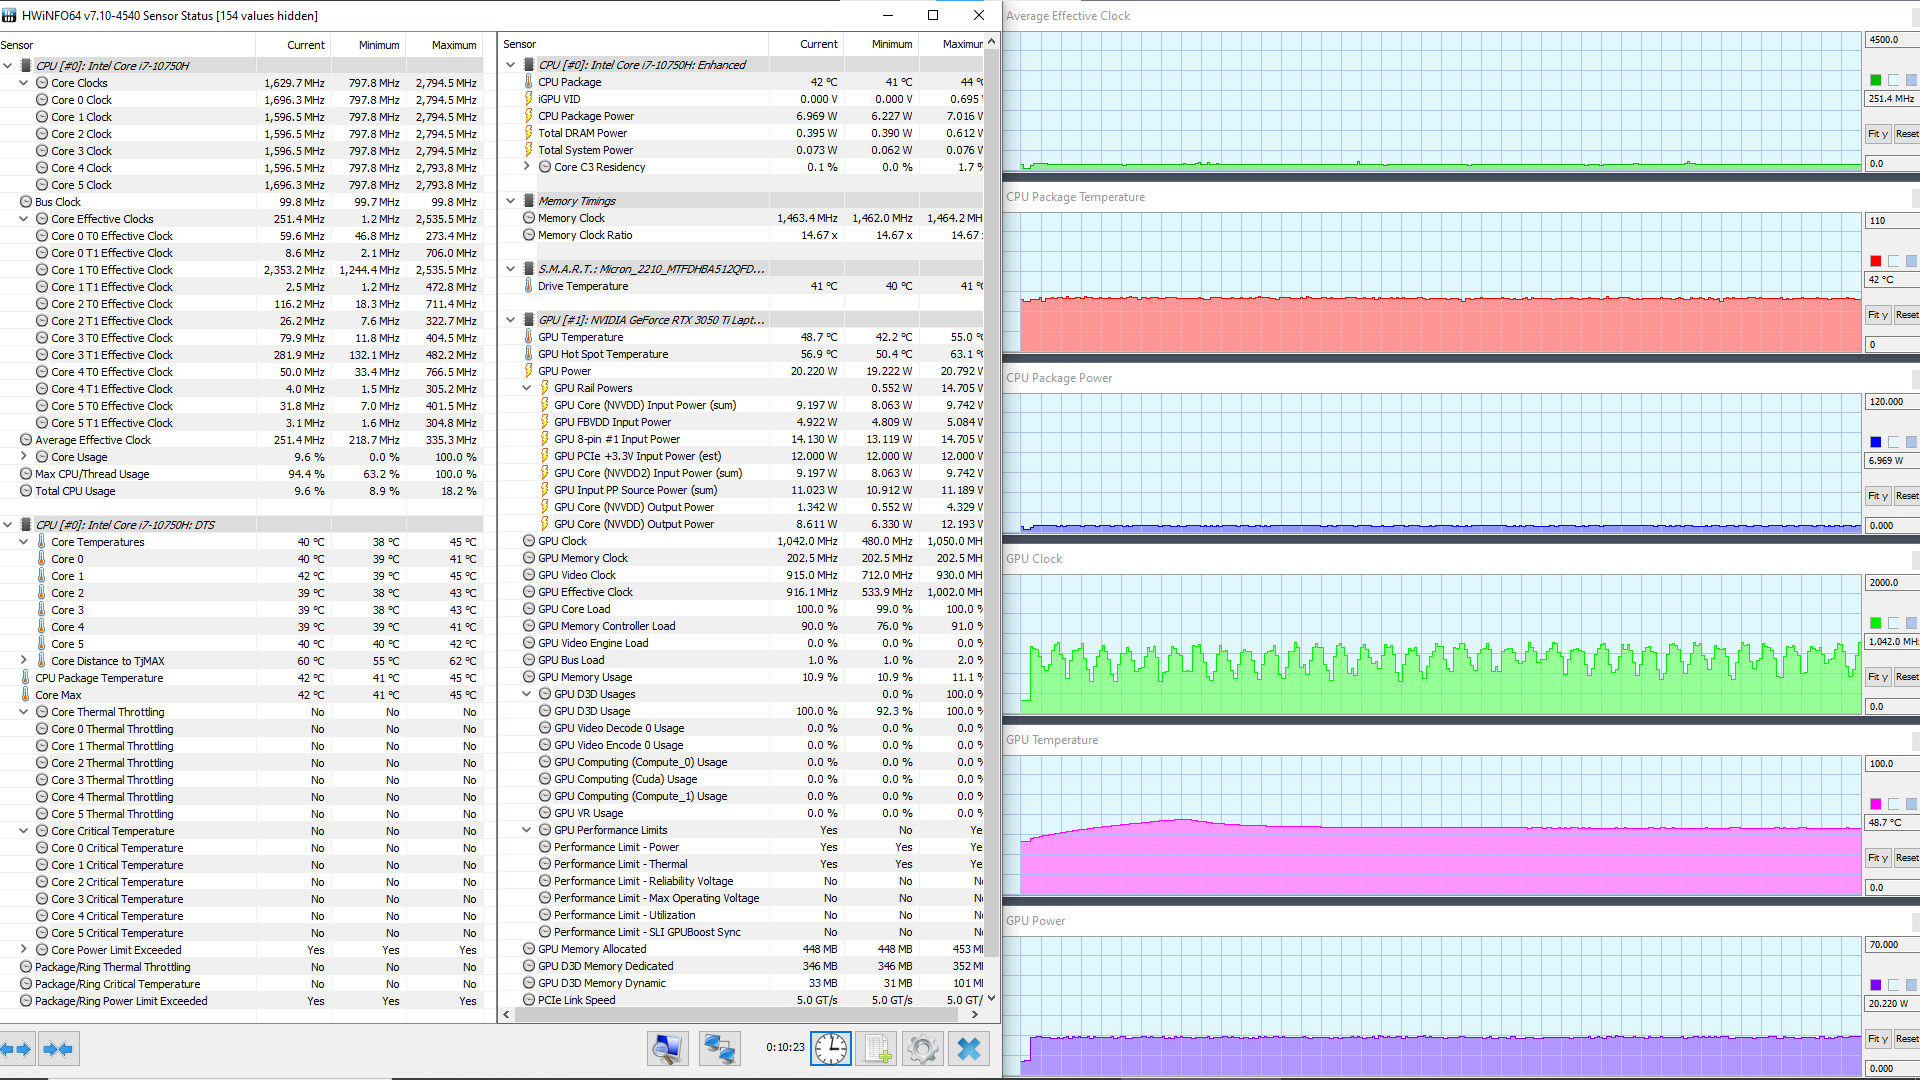Viewport: 1920px width, 1080px height.
Task: Collapse GPU Rail Powers group
Action: pyautogui.click(x=527, y=388)
